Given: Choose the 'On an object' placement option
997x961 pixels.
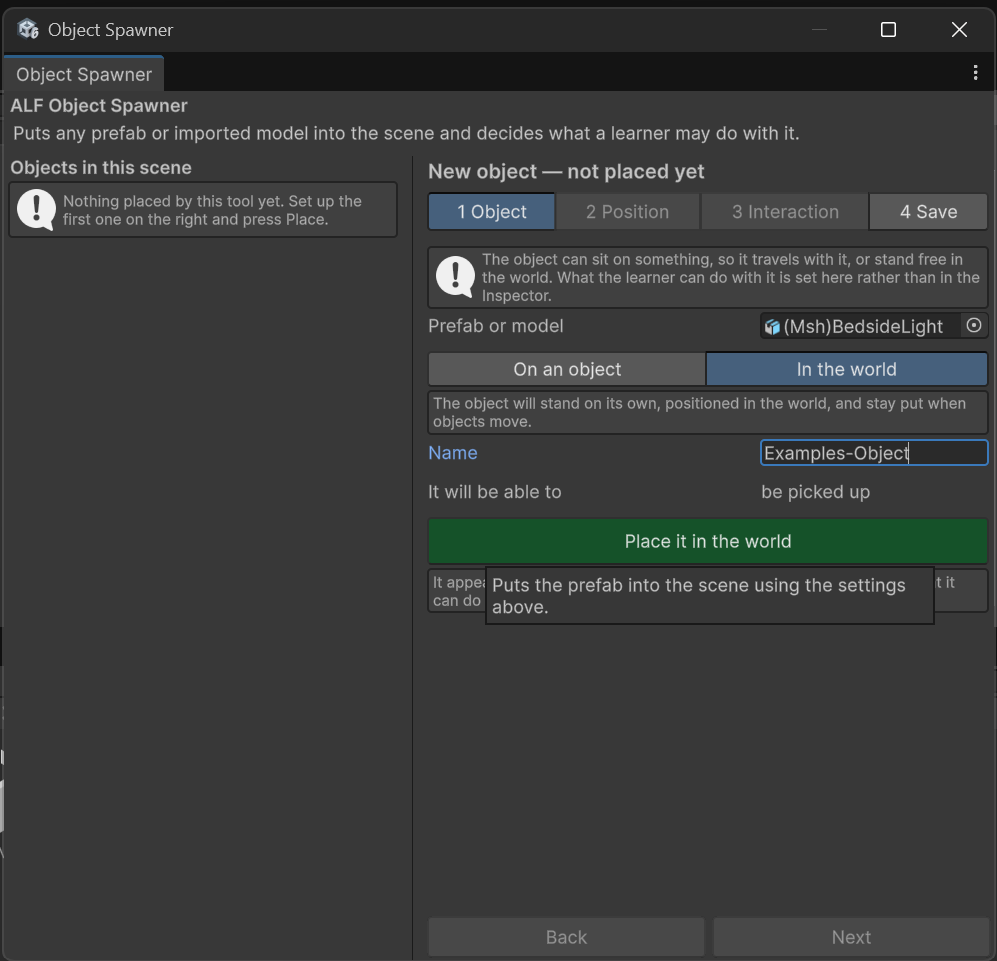Looking at the screenshot, I should coord(567,369).
